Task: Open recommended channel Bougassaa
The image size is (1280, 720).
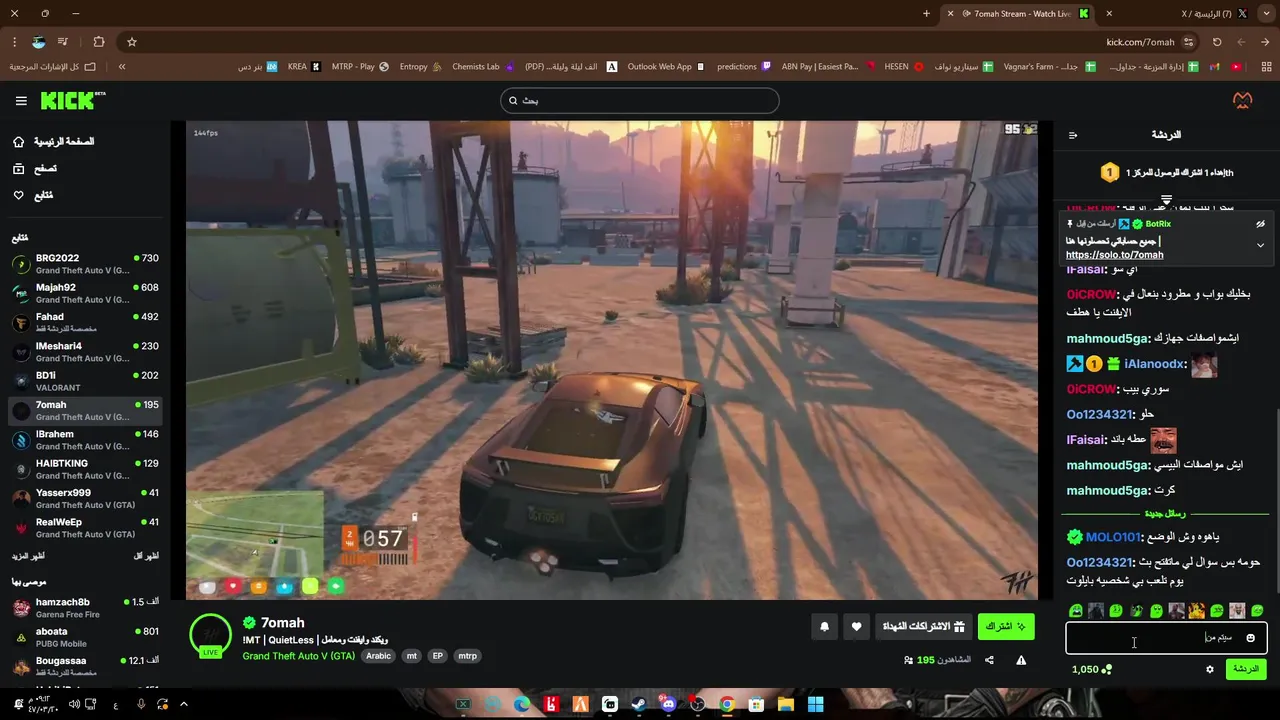Action: pos(85,666)
